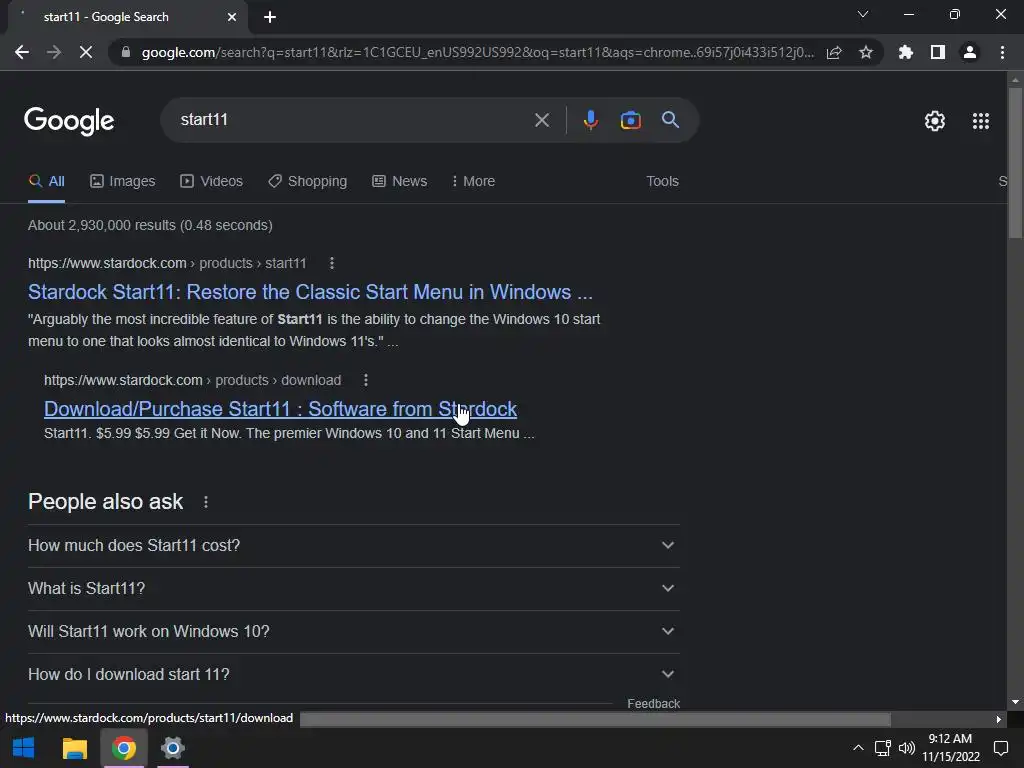Expand How do I download start 11
Image resolution: width=1024 pixels, height=768 pixels.
point(353,675)
